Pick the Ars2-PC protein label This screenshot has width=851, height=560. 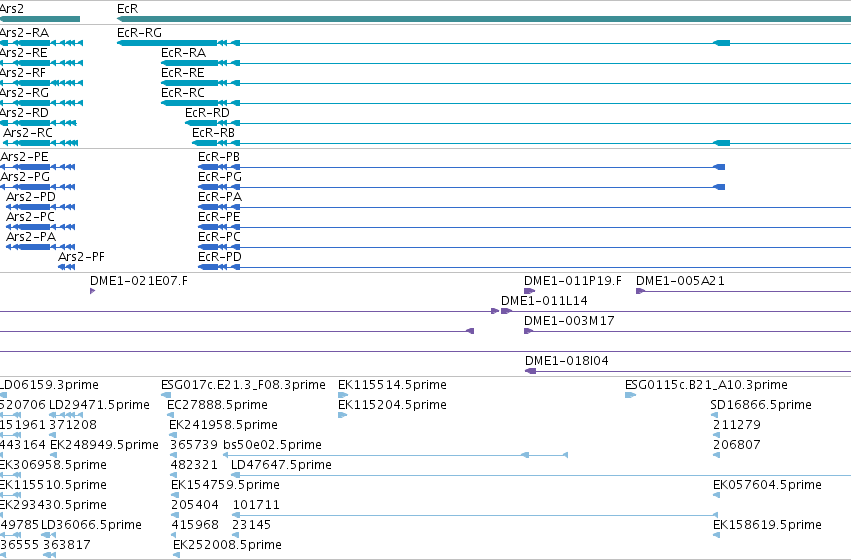point(30,217)
